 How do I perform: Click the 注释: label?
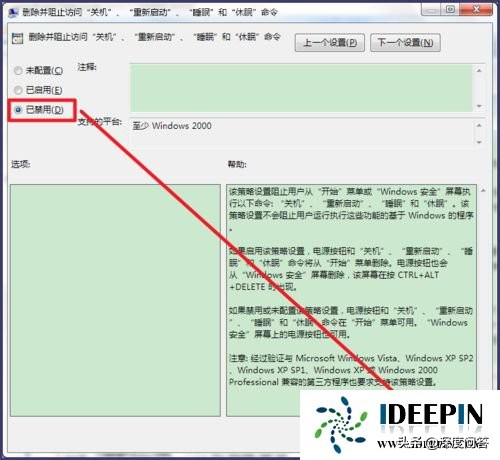click(x=87, y=67)
